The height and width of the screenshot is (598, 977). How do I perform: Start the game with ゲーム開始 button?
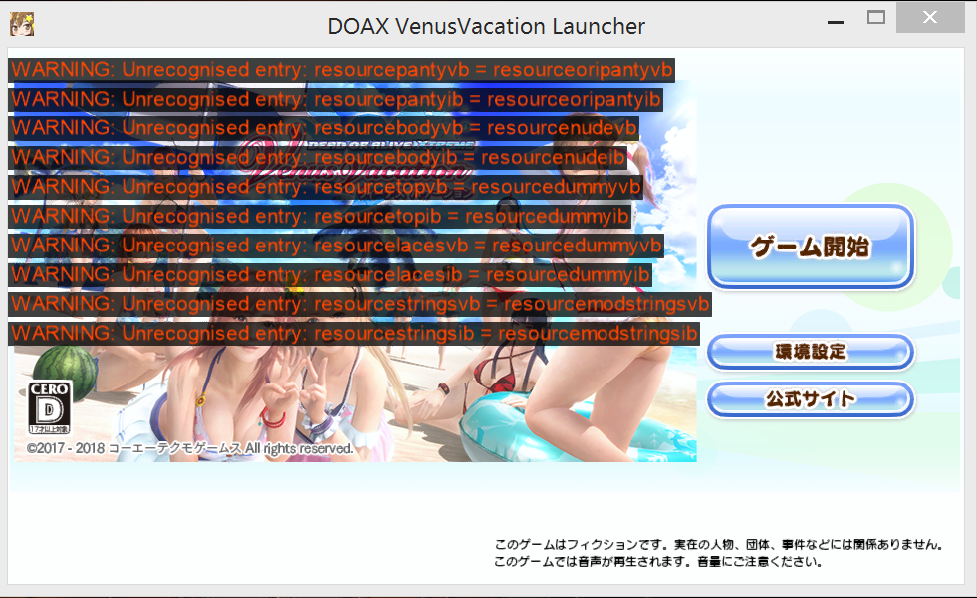(811, 247)
